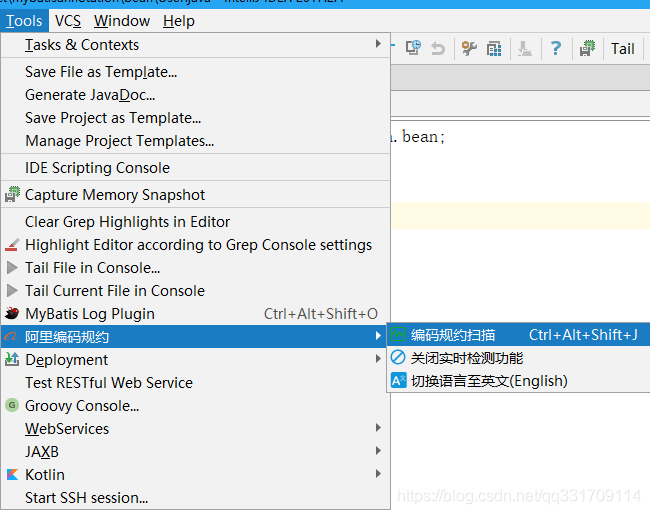The width and height of the screenshot is (650, 514).
Task: Click the Ctrl+Alt+Shift+J shortcut text
Action: pyautogui.click(x=583, y=335)
